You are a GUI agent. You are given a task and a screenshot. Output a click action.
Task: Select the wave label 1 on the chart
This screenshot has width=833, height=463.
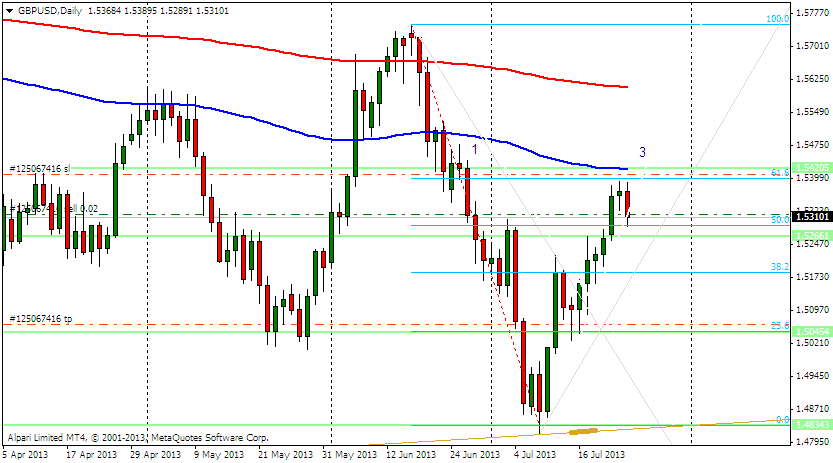tap(475, 149)
